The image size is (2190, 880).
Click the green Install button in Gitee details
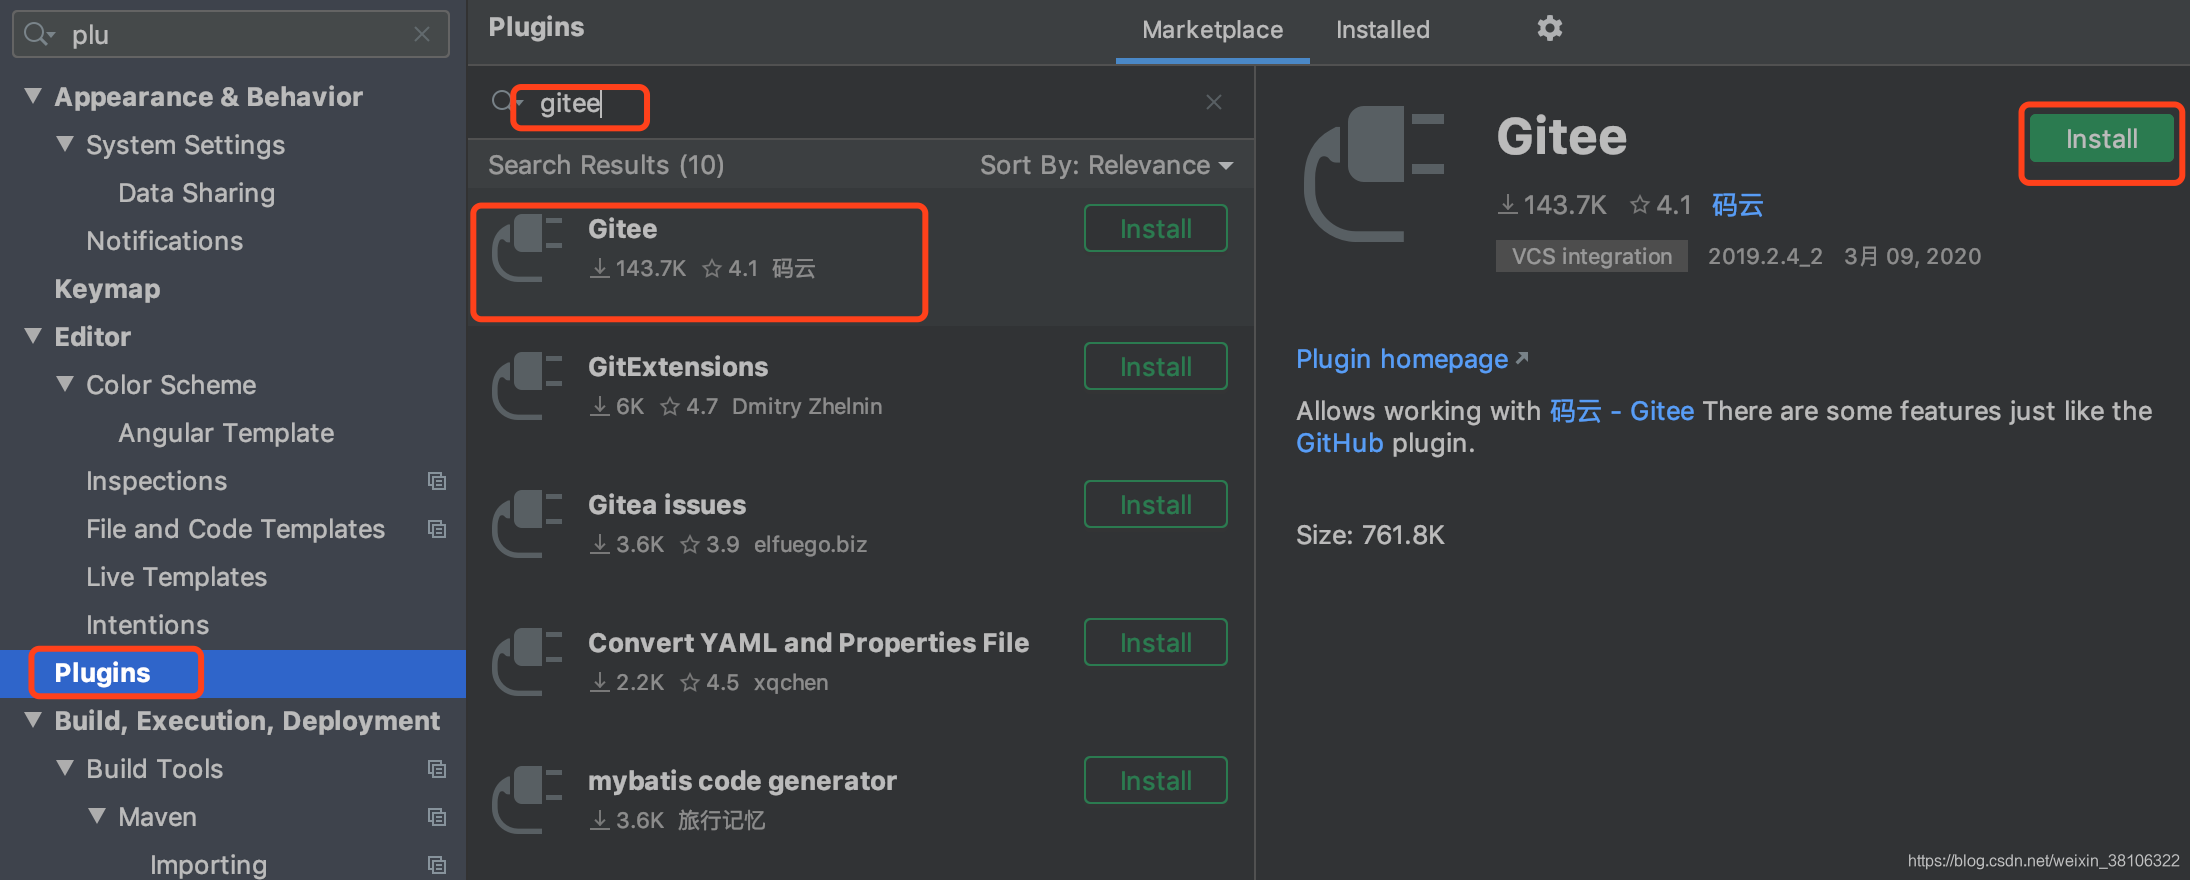(x=2101, y=139)
